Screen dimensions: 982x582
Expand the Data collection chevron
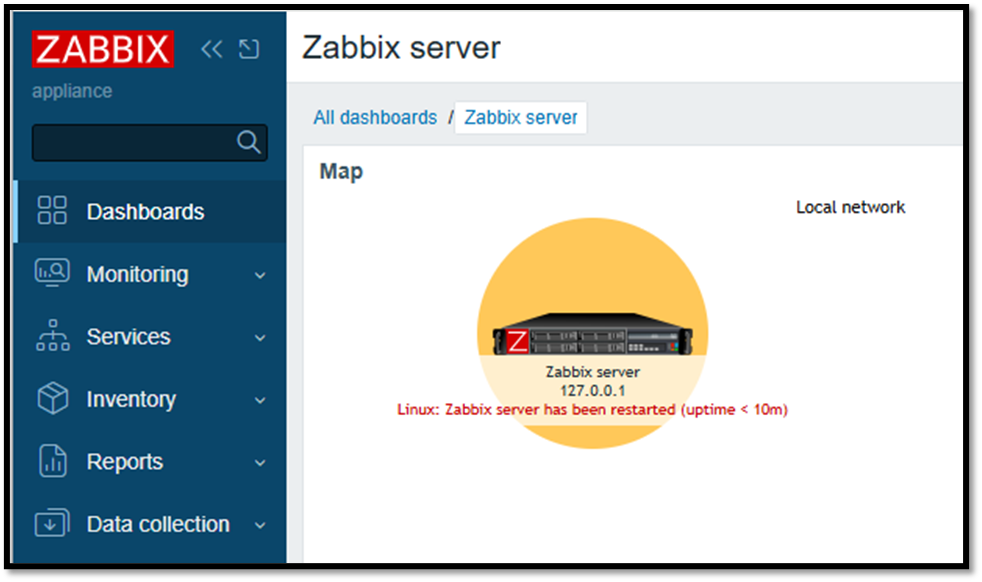[x=260, y=526]
